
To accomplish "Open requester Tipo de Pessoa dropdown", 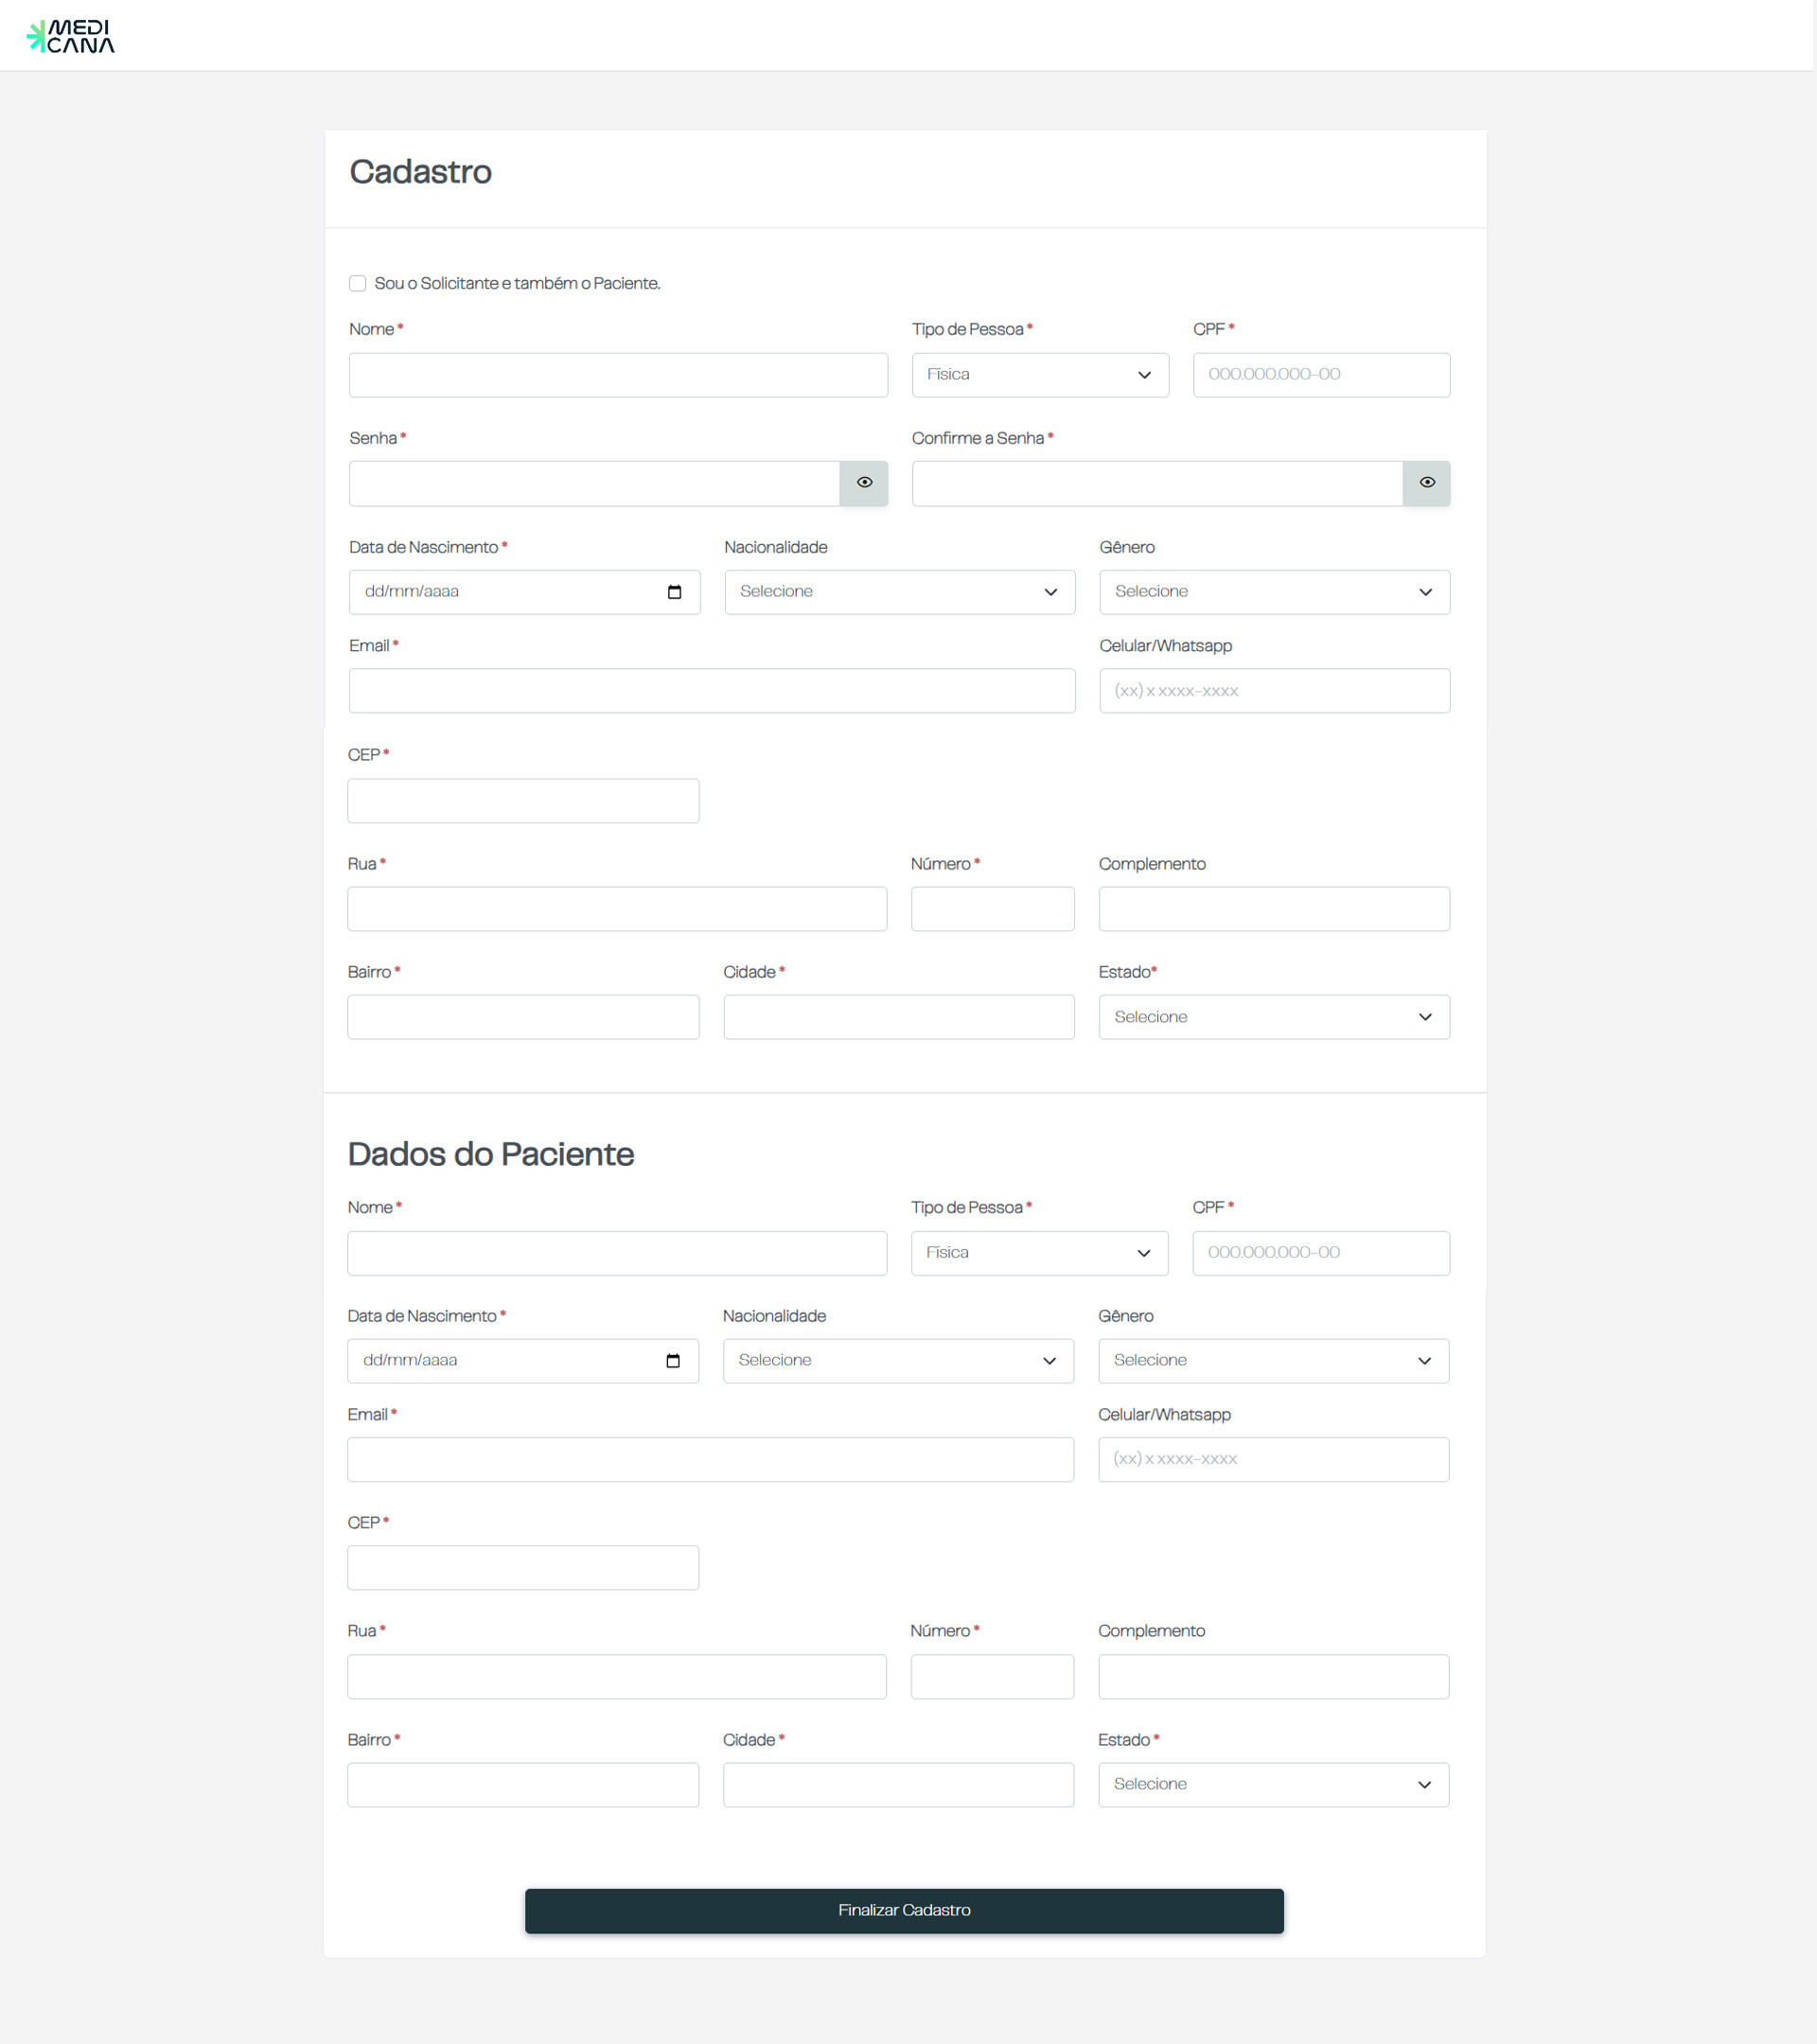I will (x=1040, y=375).
